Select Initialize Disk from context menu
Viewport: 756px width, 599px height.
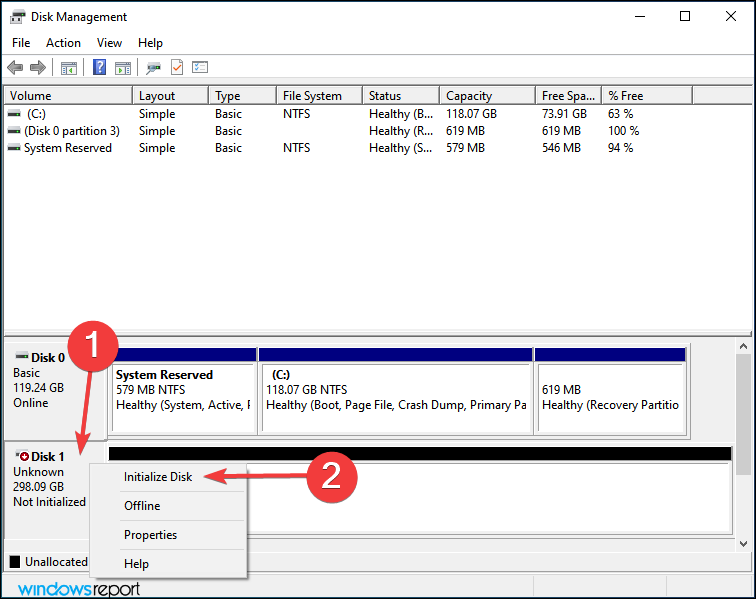pos(158,477)
